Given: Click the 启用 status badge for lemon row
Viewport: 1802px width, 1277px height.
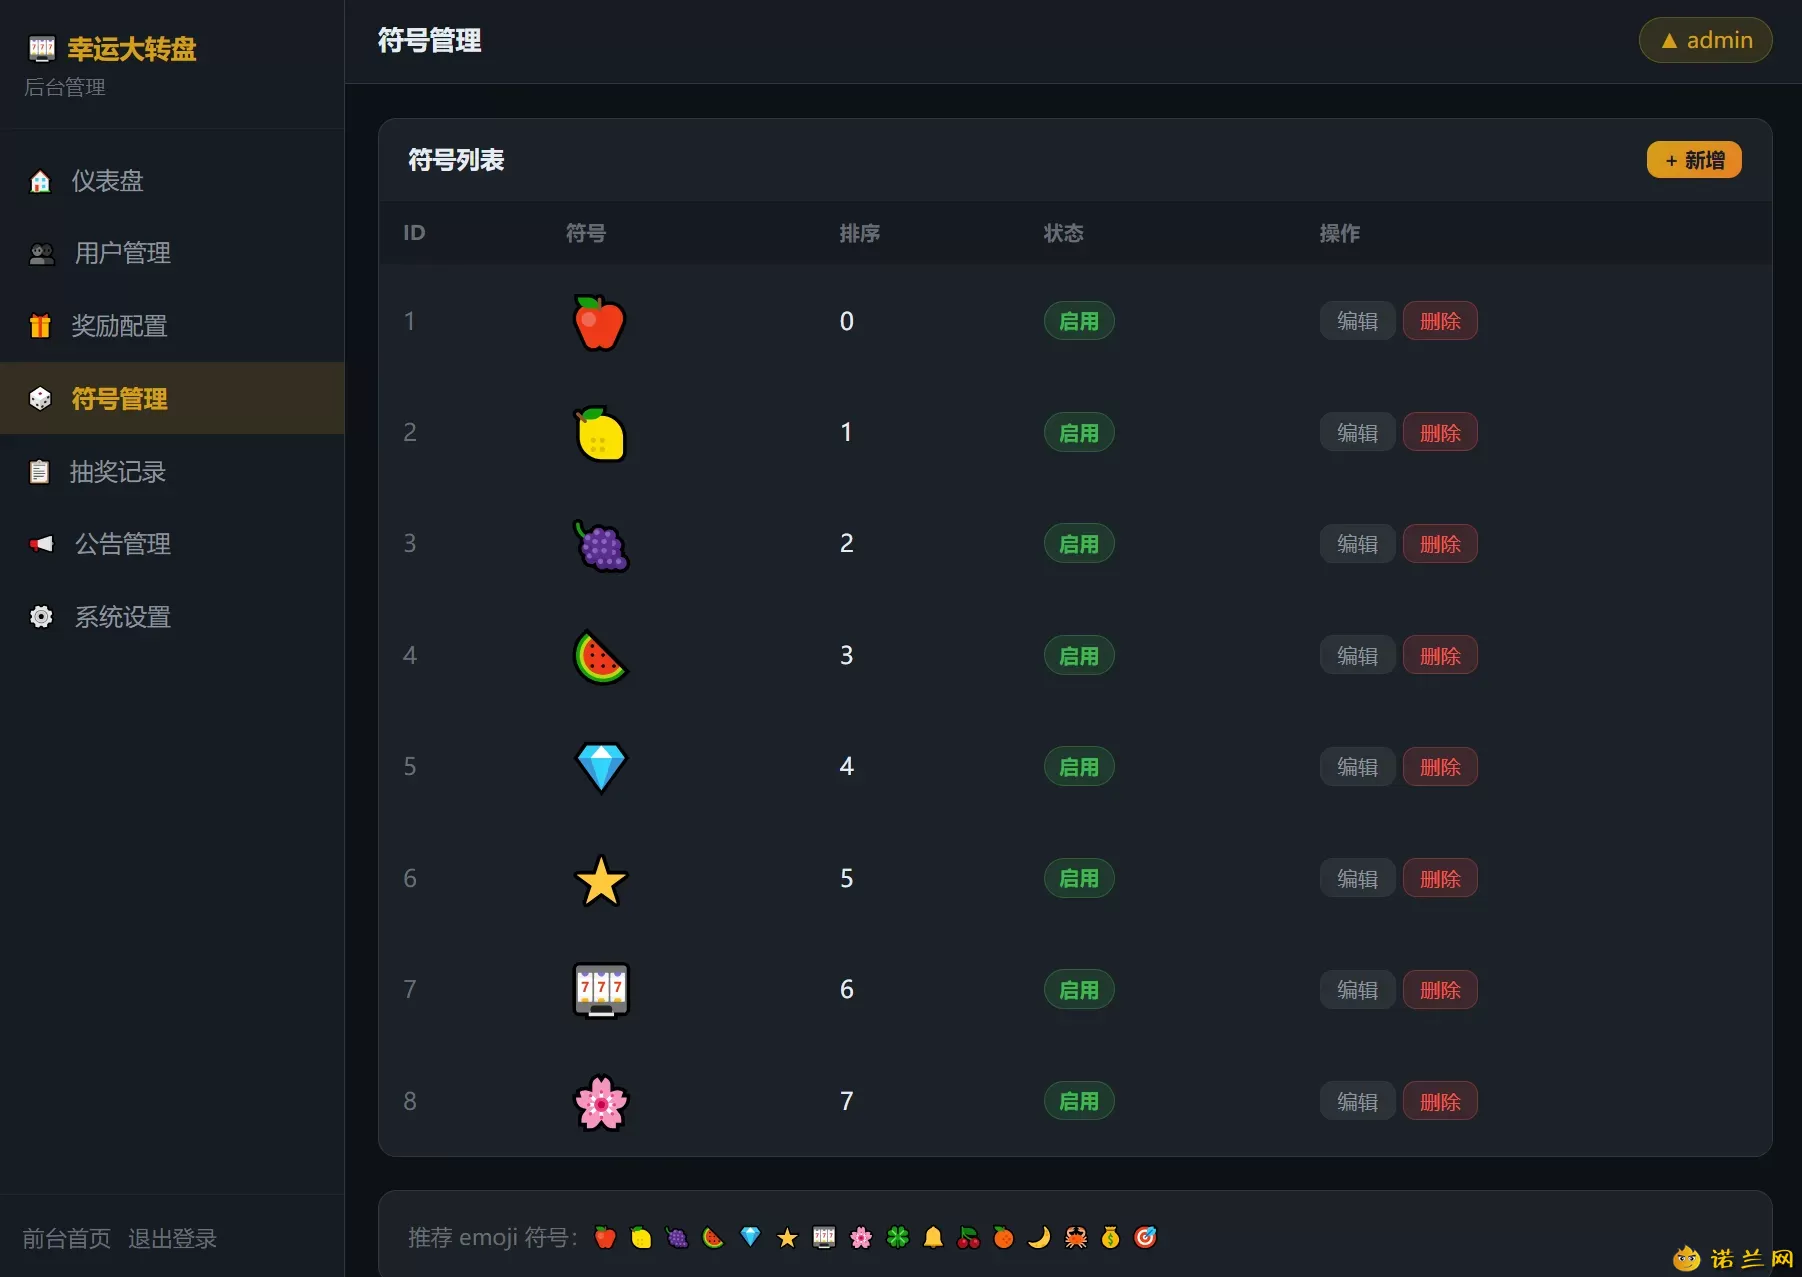Looking at the screenshot, I should 1079,433.
